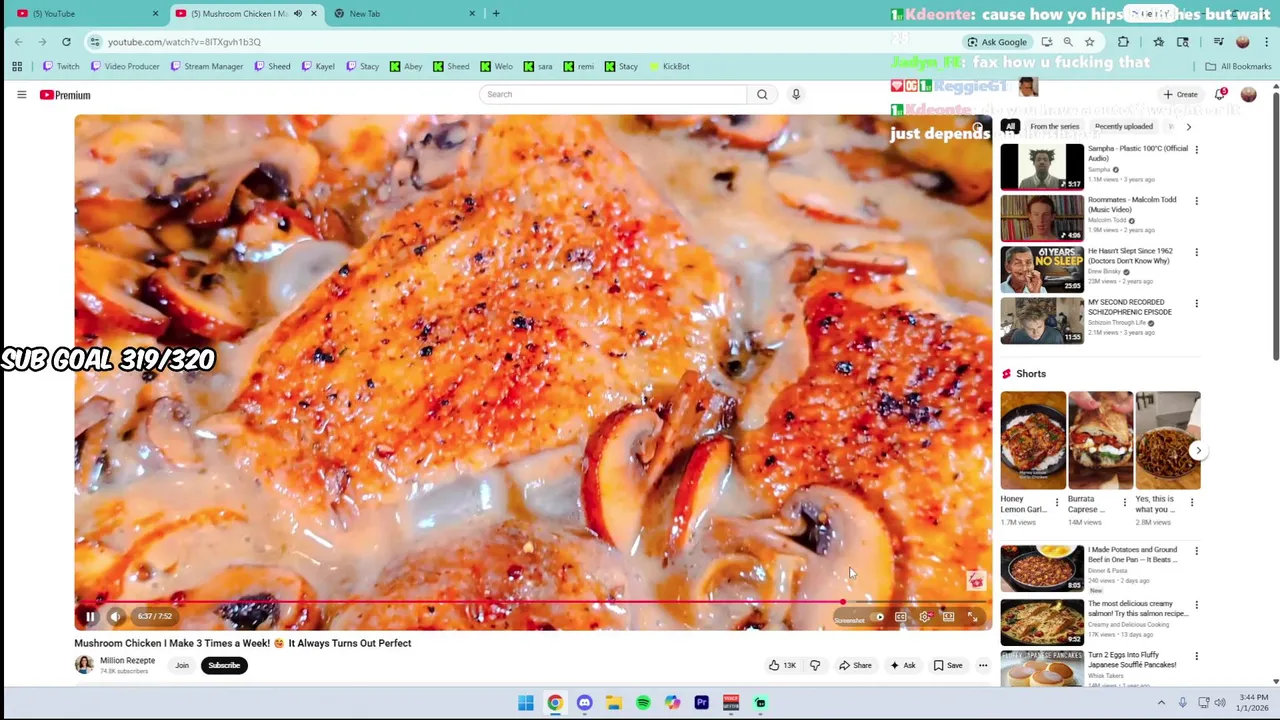
Task: Seek using the red video progress bar
Action: tap(532, 603)
